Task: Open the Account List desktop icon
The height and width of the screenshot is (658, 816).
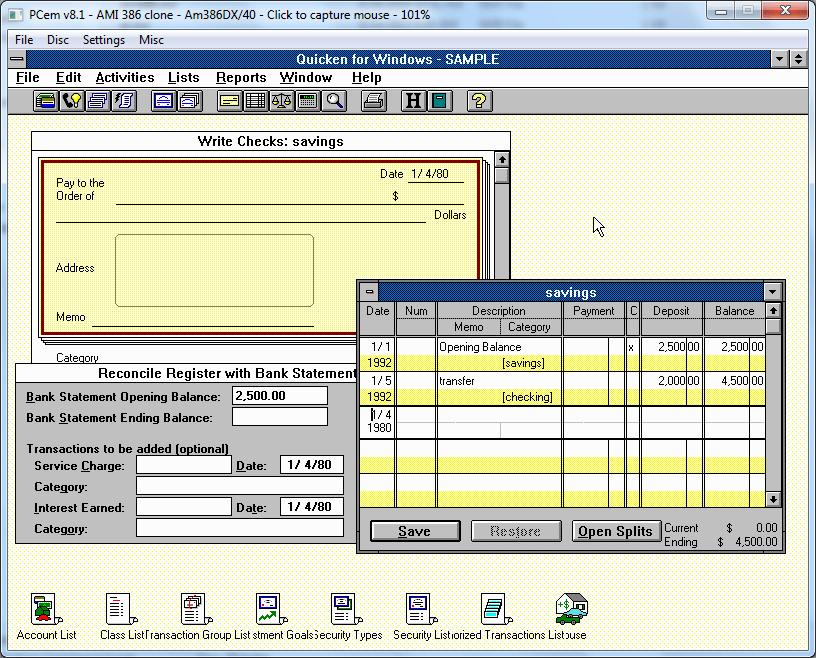Action: coord(46,617)
